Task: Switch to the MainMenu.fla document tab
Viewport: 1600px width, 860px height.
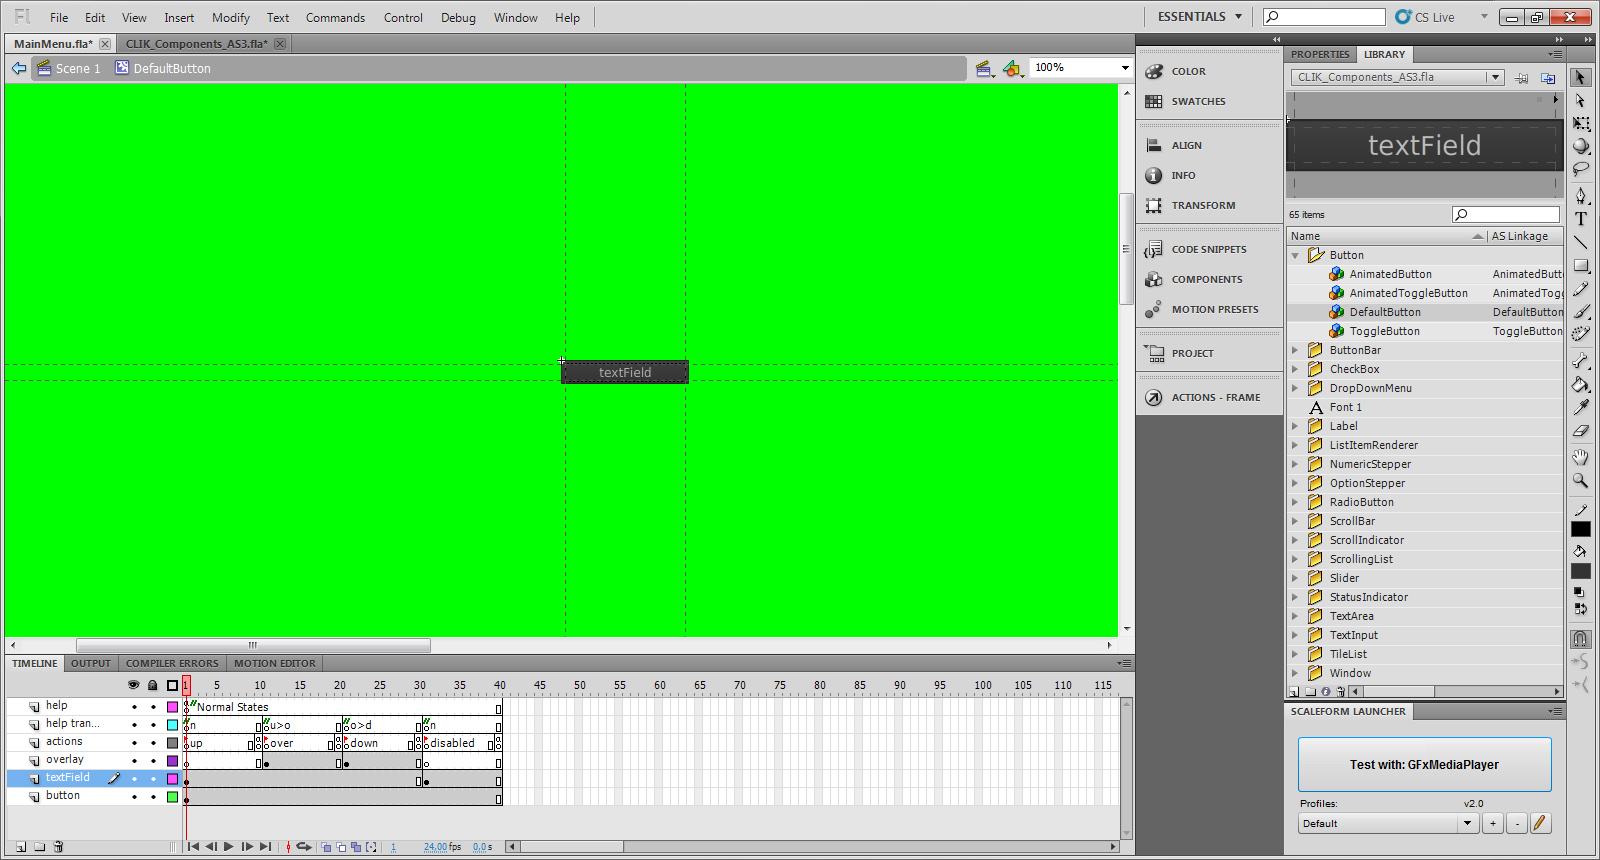Action: [x=53, y=44]
